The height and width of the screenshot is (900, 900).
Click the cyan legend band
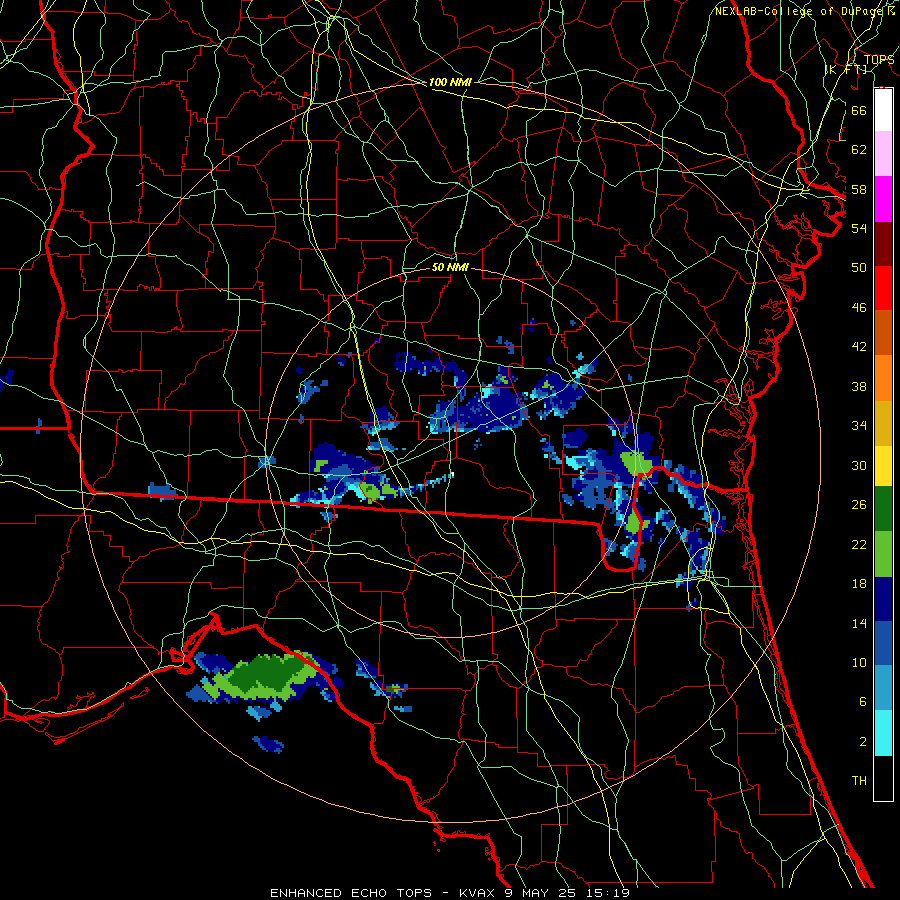pyautogui.click(x=883, y=733)
